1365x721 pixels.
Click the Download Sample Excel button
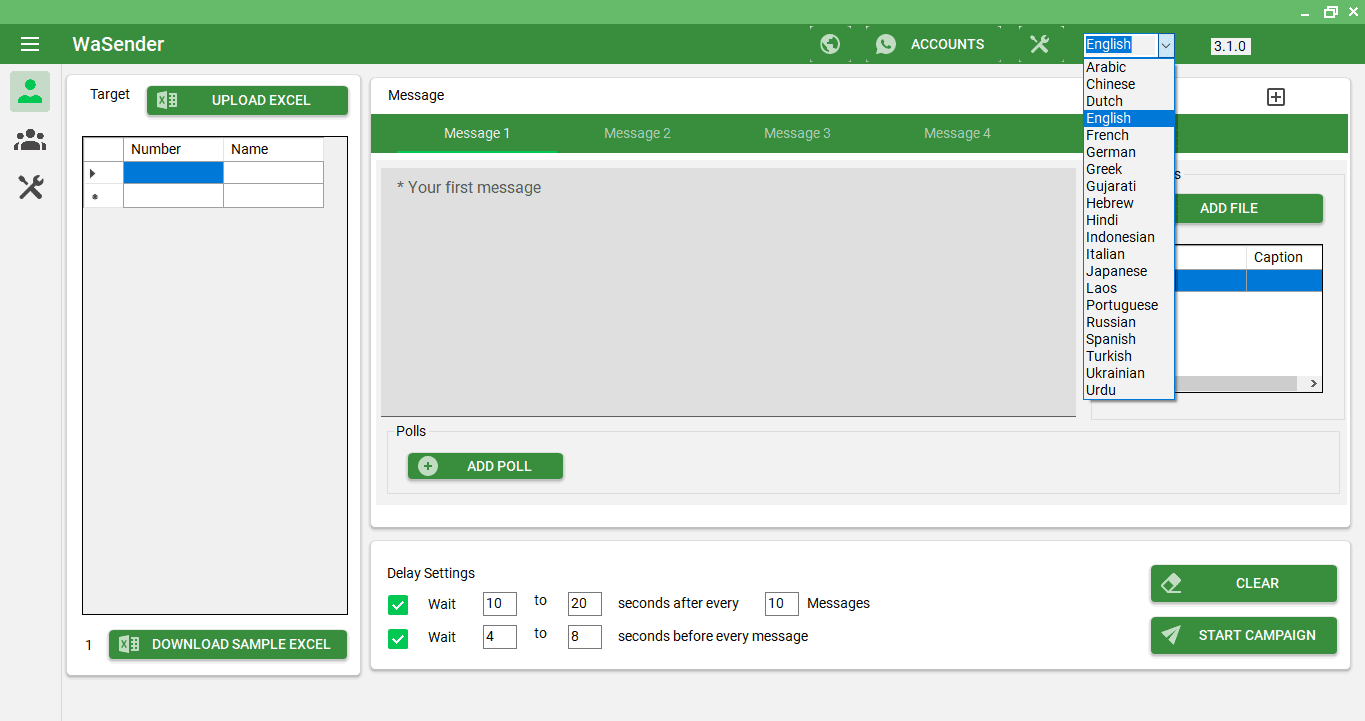(x=228, y=644)
